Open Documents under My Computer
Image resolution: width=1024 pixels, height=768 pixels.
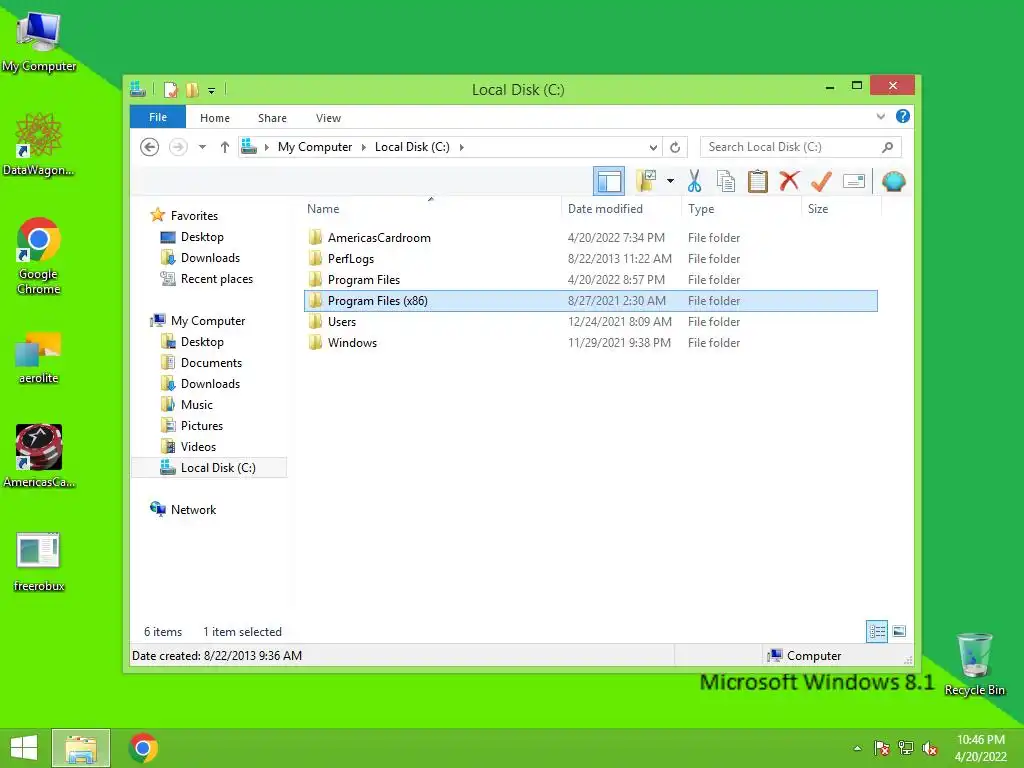[x=211, y=362]
